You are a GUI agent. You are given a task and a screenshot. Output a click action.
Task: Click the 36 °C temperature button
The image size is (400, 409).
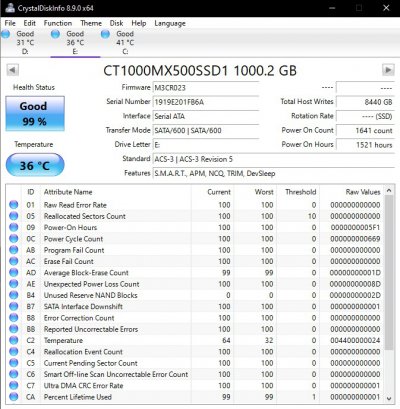click(x=35, y=165)
